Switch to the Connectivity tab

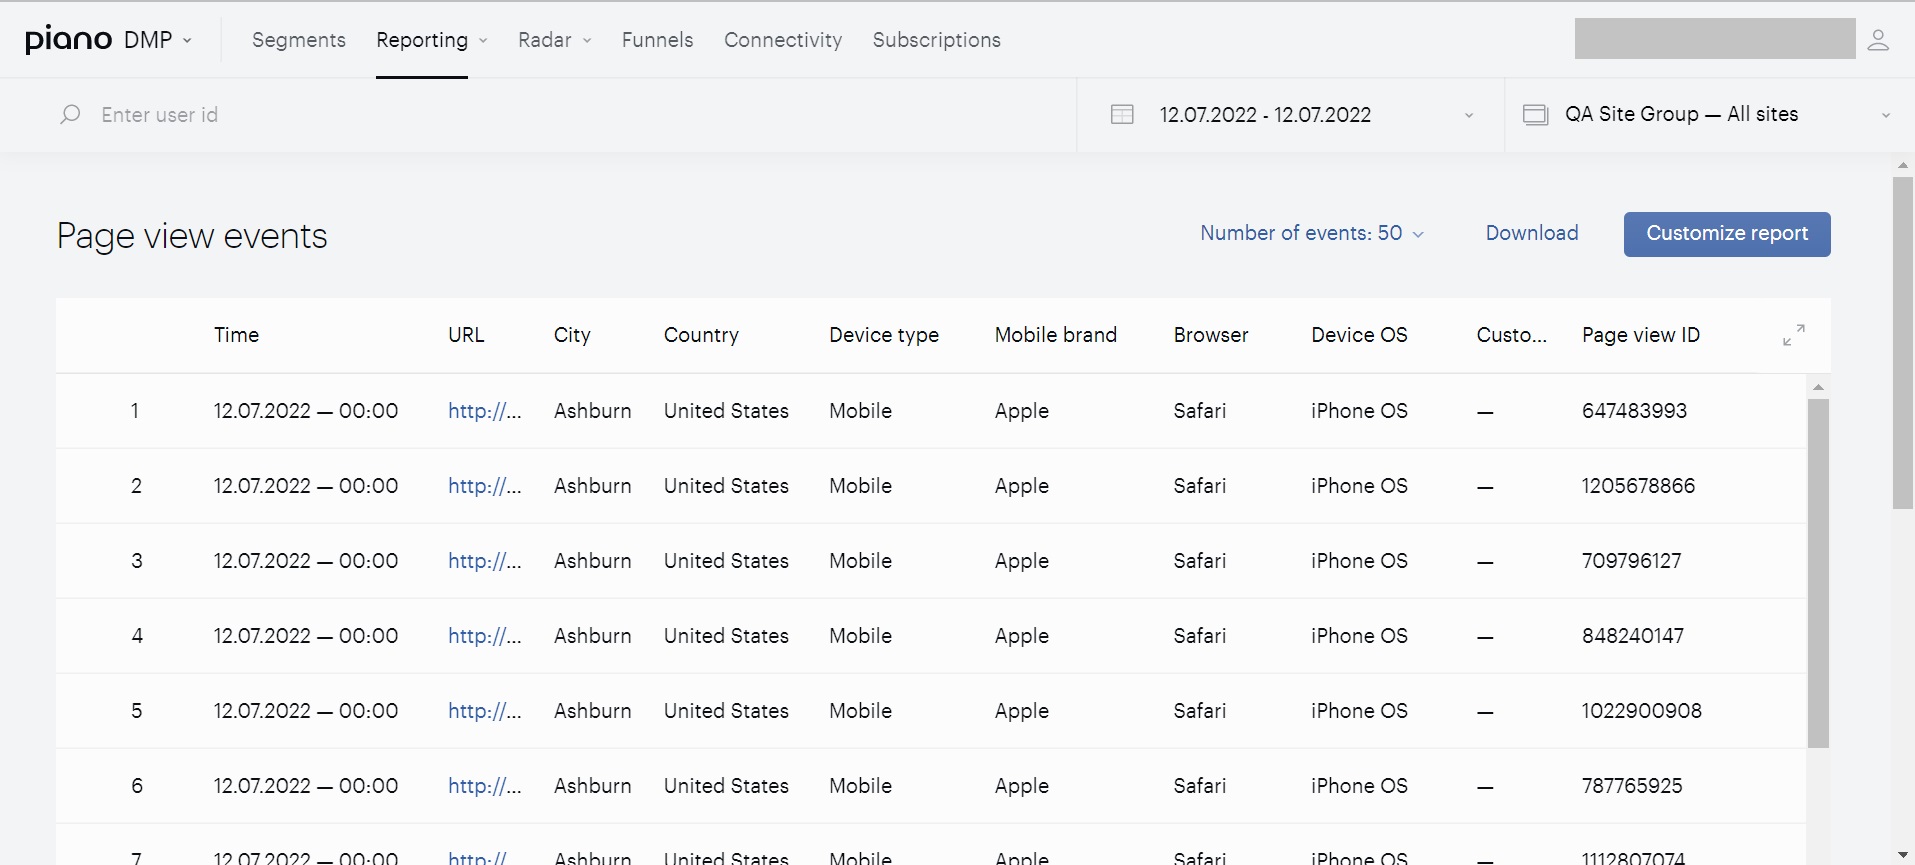point(783,40)
